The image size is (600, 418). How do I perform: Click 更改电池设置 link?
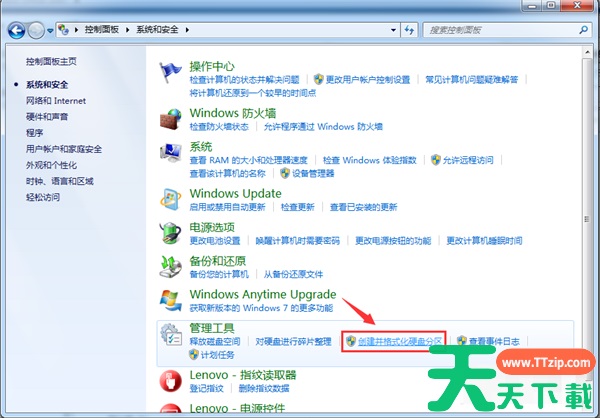coord(215,241)
